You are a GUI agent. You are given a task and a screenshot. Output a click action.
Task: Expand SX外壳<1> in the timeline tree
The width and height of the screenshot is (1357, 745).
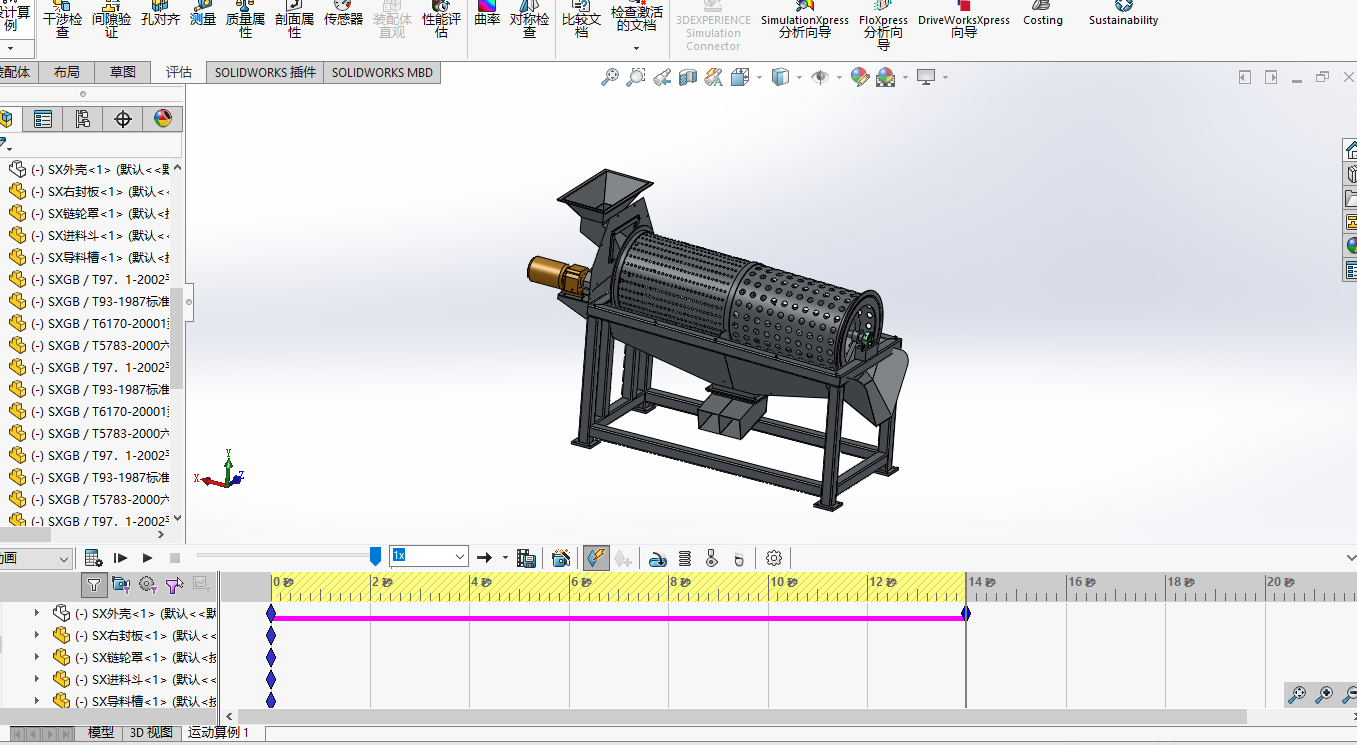point(37,613)
